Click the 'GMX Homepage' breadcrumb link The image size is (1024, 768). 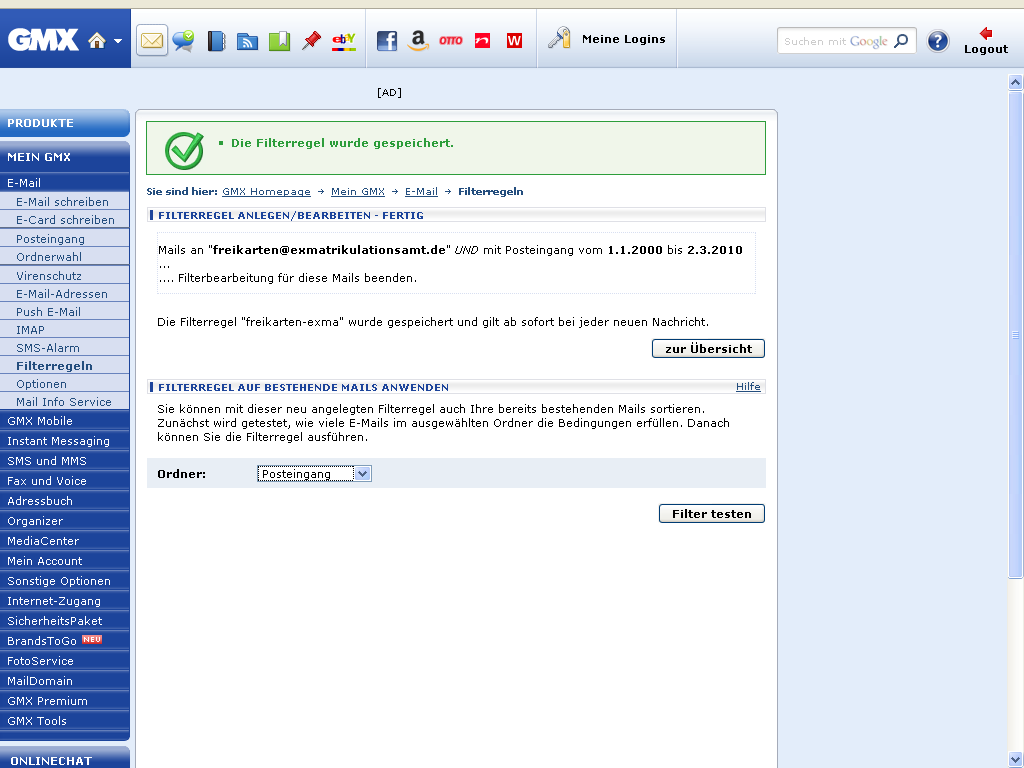pyautogui.click(x=266, y=191)
